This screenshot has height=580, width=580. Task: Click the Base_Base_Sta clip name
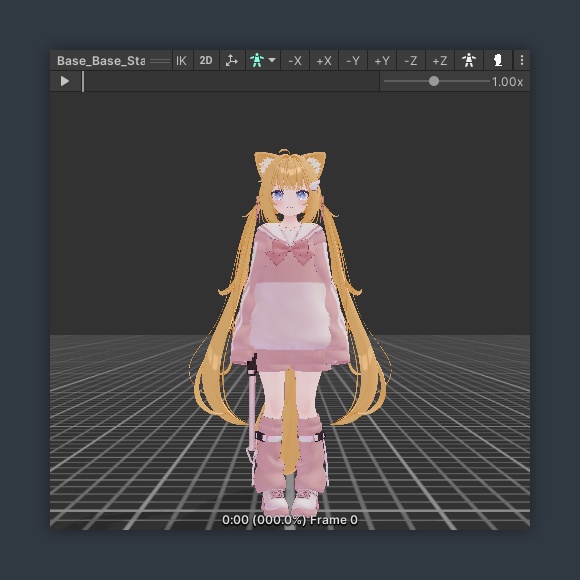101,61
